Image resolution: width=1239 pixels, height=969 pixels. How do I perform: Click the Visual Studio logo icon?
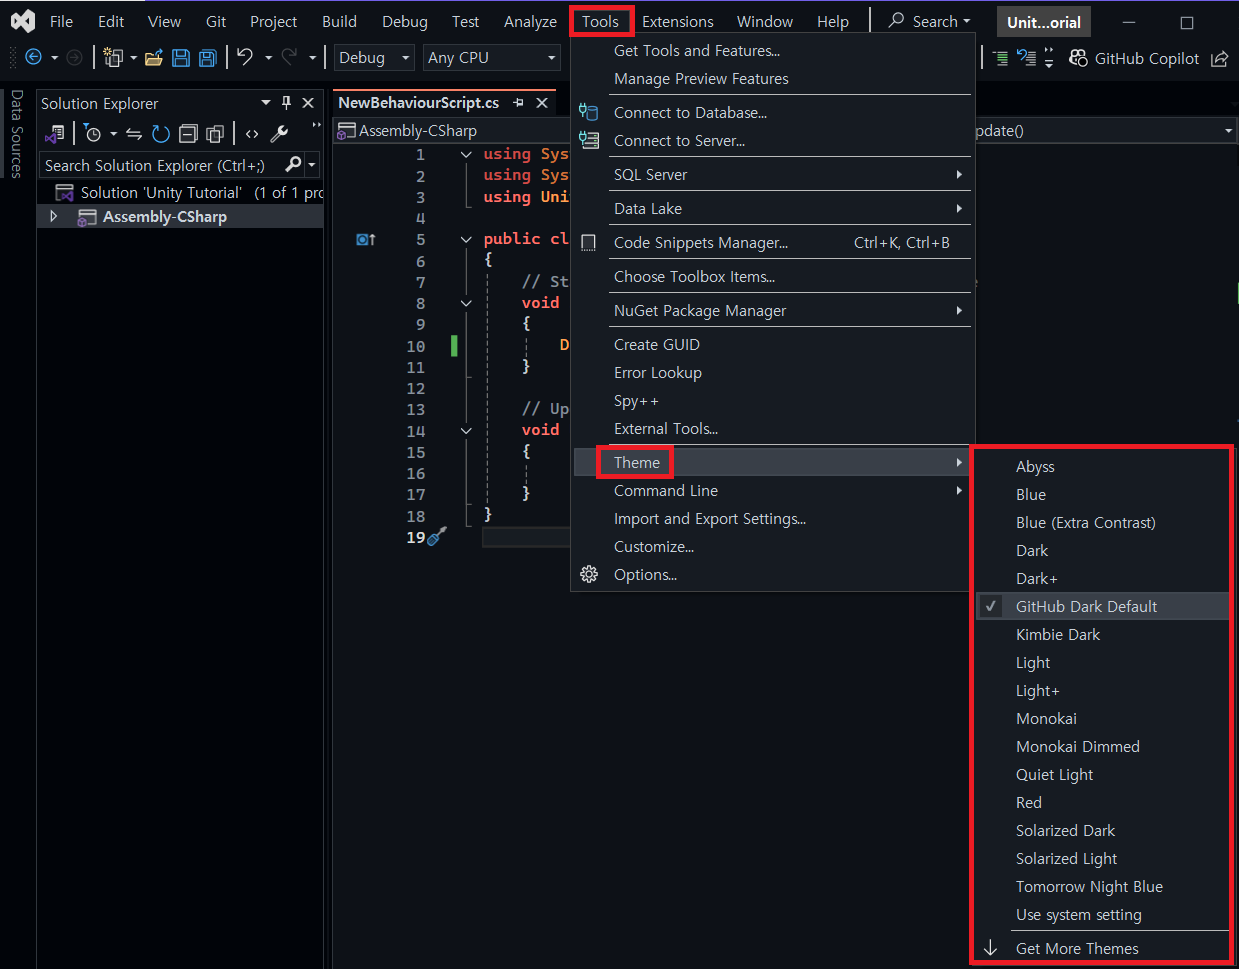22,21
